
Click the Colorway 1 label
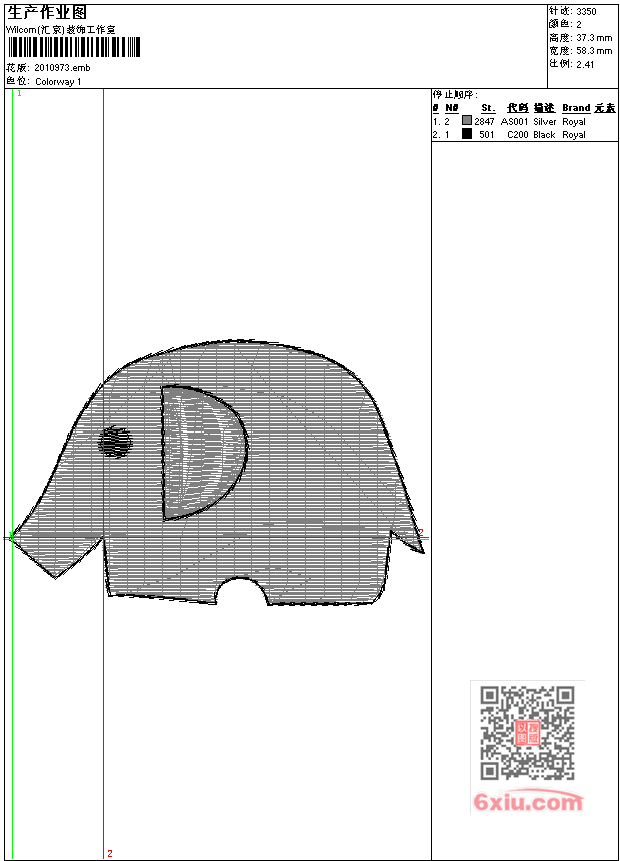tap(58, 82)
